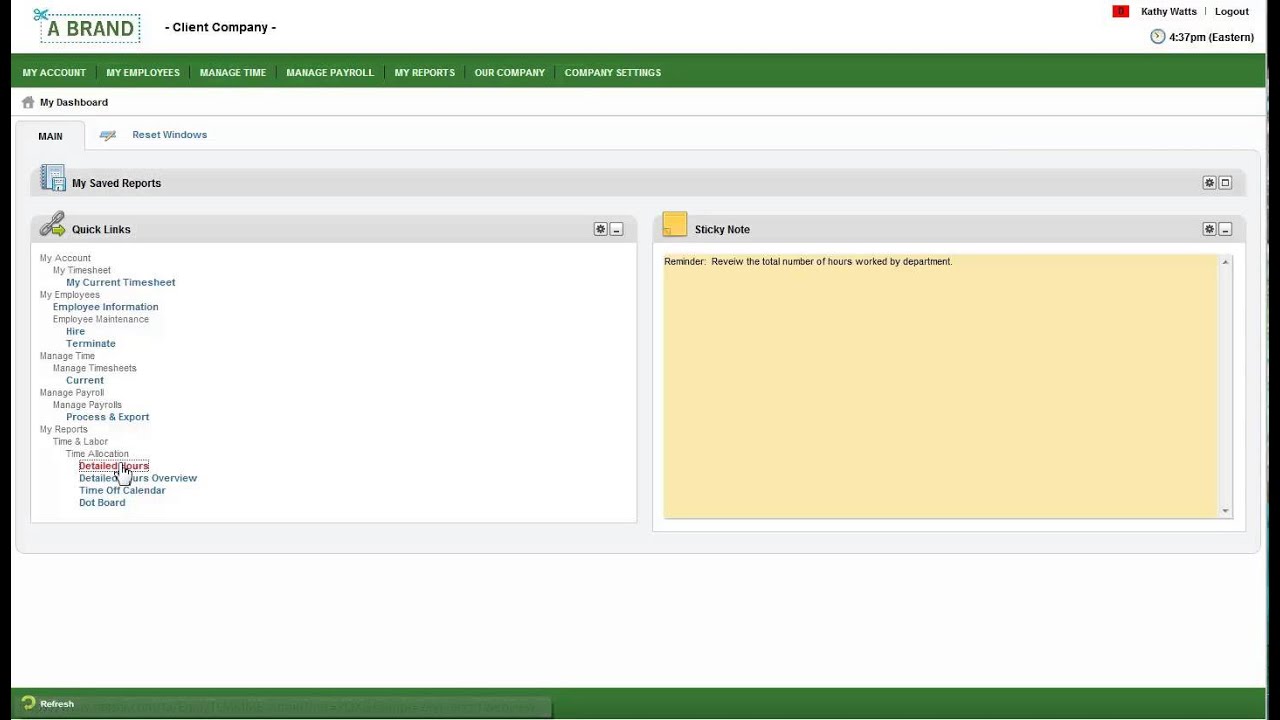Open the My Employees menu
The image size is (1280, 720).
[143, 72]
